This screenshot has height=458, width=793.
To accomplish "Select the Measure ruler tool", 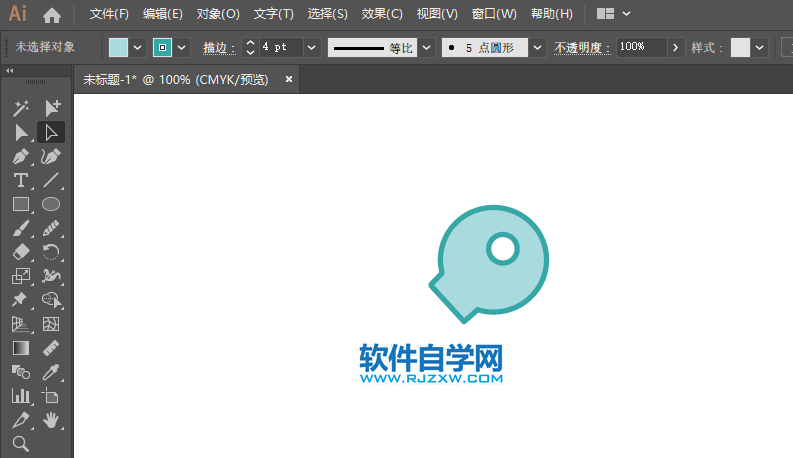I will [51, 348].
